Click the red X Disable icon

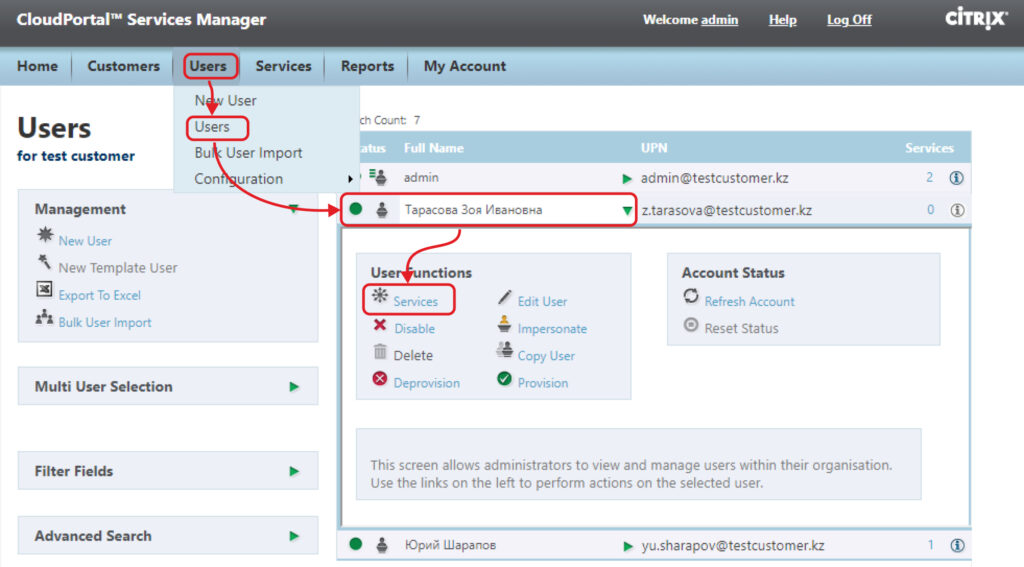click(380, 325)
